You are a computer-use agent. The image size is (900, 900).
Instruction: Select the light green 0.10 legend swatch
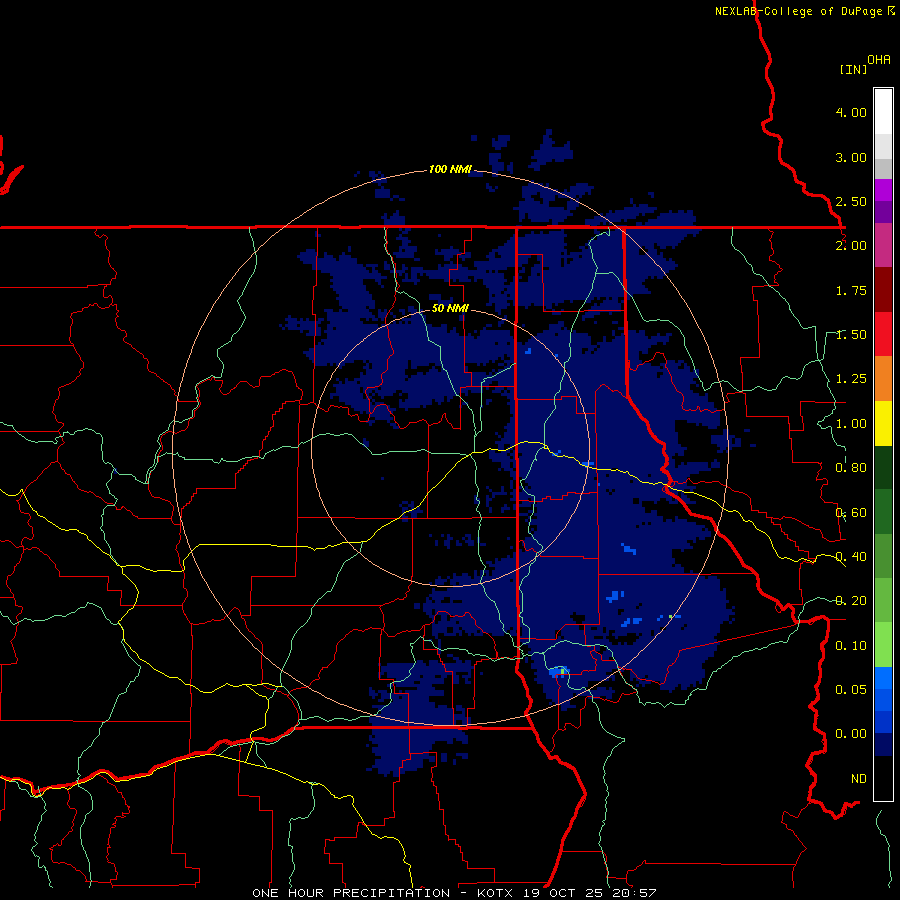click(x=883, y=645)
